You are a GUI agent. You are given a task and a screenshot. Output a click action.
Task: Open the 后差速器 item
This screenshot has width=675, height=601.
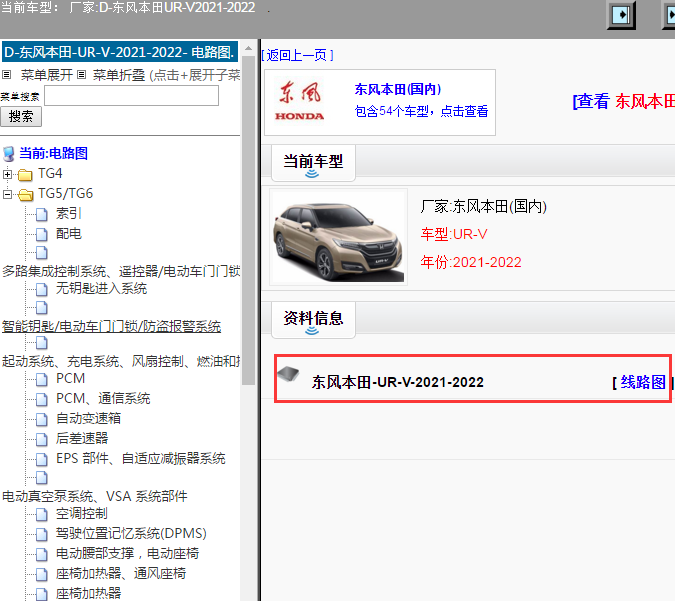[x=82, y=438]
